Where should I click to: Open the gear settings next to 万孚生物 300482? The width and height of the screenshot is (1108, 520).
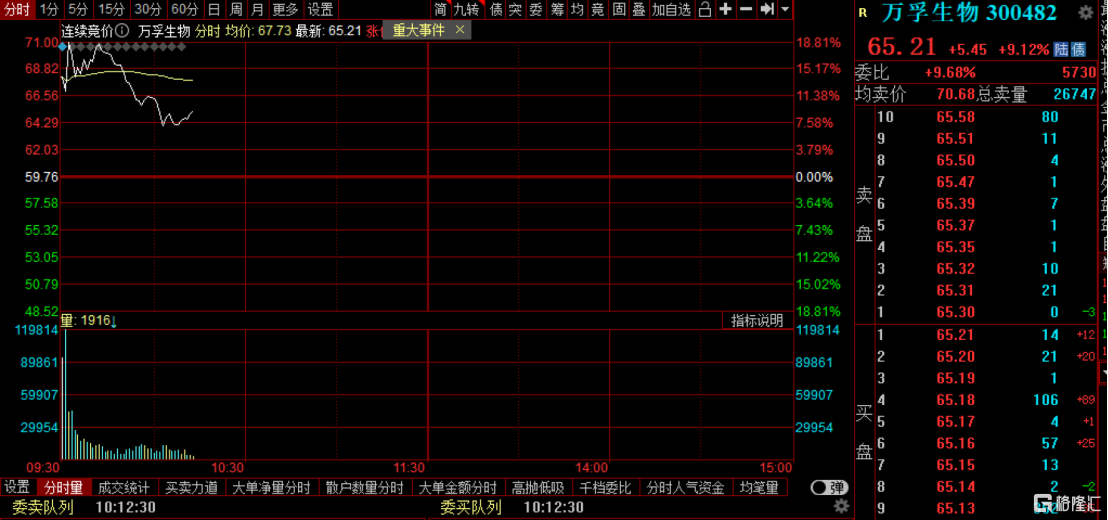[1085, 13]
